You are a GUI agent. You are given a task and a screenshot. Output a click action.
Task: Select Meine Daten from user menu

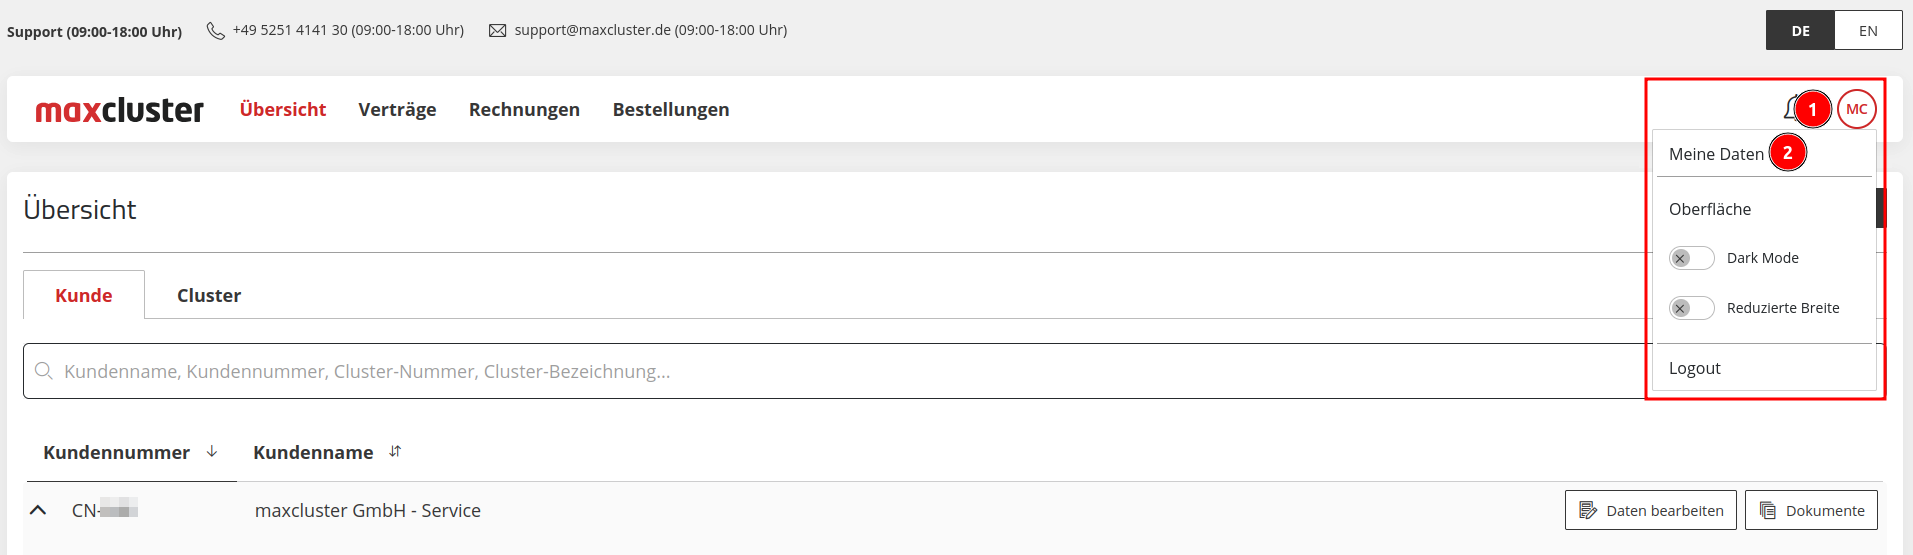1716,154
